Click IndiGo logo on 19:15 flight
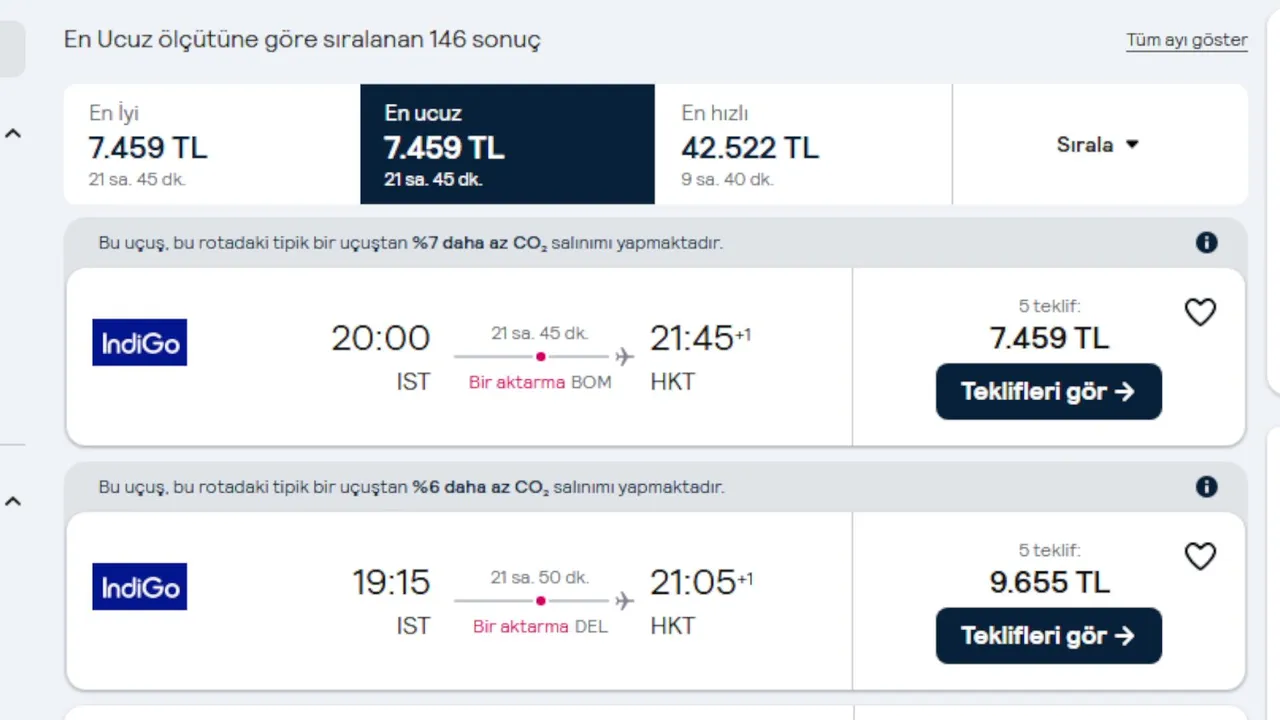The image size is (1280, 720). (x=140, y=587)
